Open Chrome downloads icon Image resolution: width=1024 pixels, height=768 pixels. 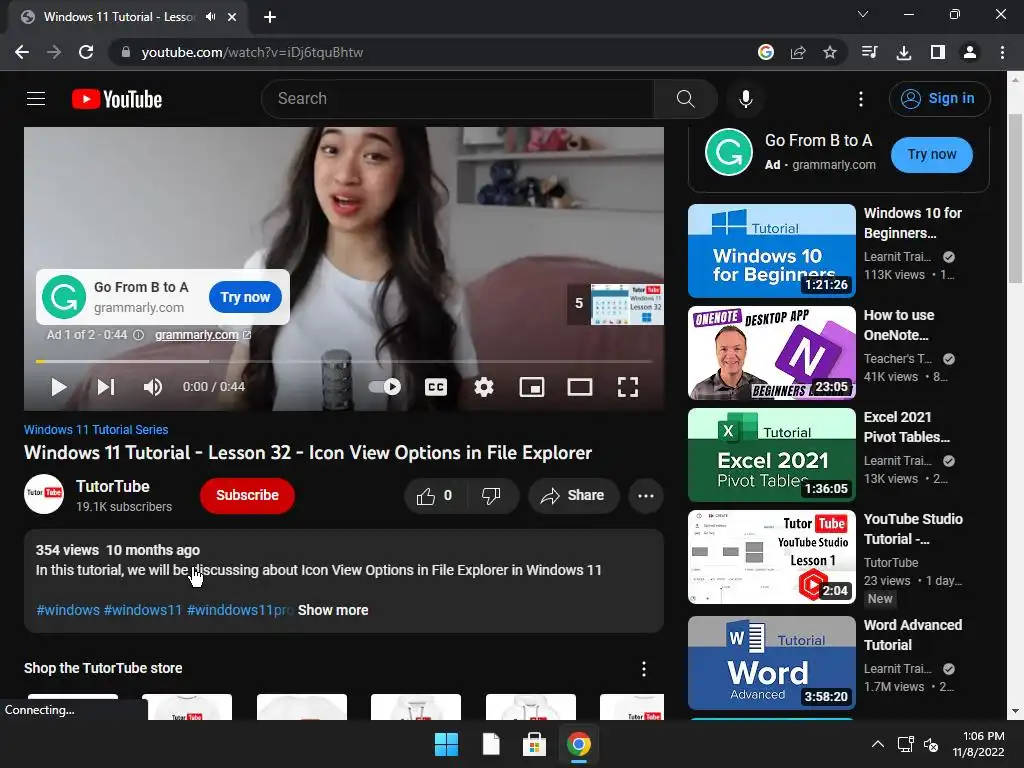(904, 52)
